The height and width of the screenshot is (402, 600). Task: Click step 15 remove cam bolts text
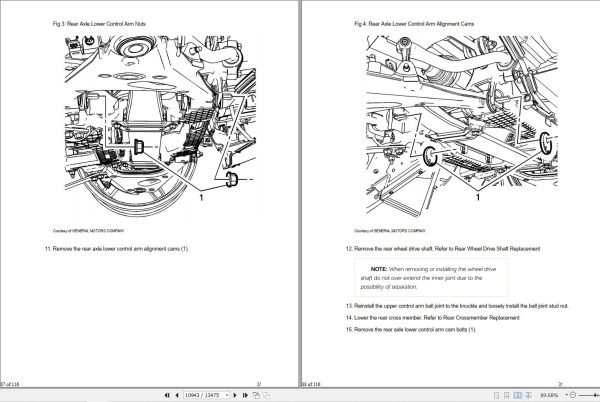click(411, 329)
